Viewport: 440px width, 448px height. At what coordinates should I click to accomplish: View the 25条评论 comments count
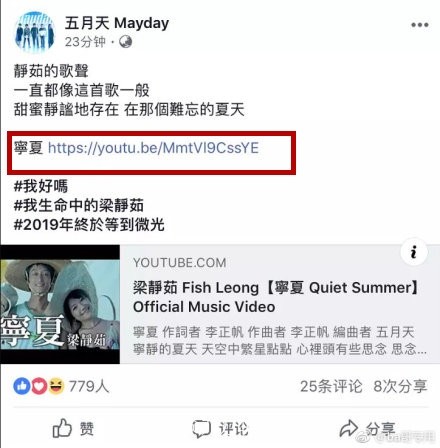[x=331, y=387]
